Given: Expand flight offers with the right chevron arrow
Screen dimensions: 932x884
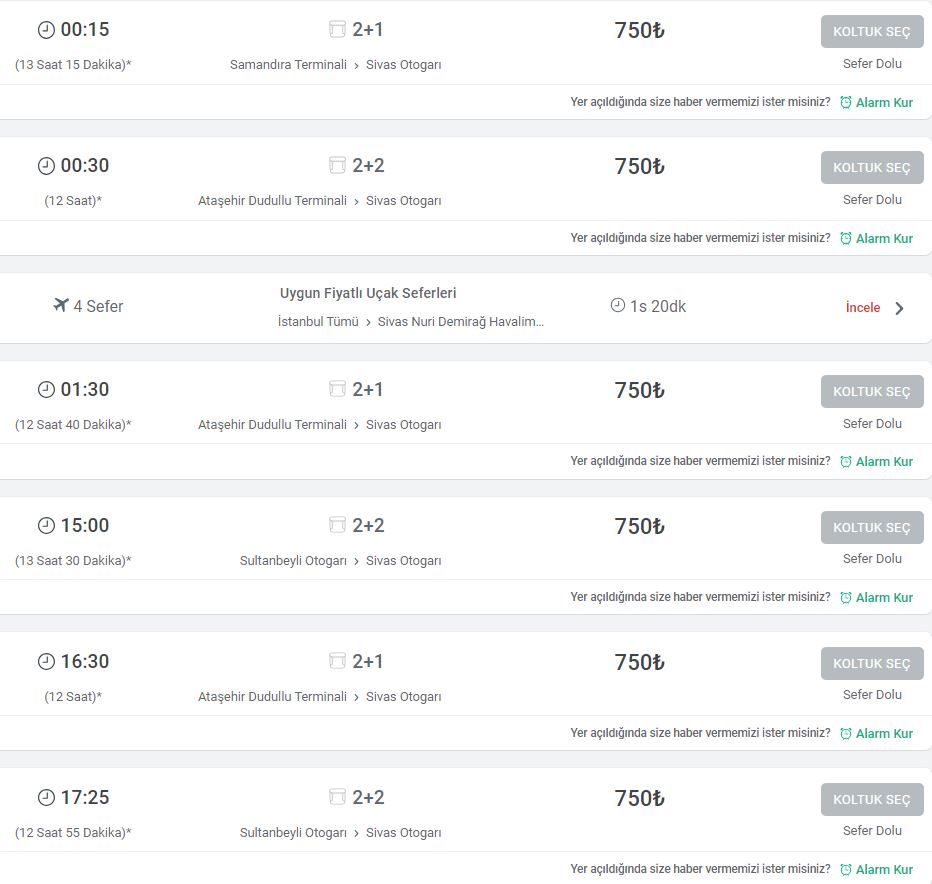Looking at the screenshot, I should 899,308.
